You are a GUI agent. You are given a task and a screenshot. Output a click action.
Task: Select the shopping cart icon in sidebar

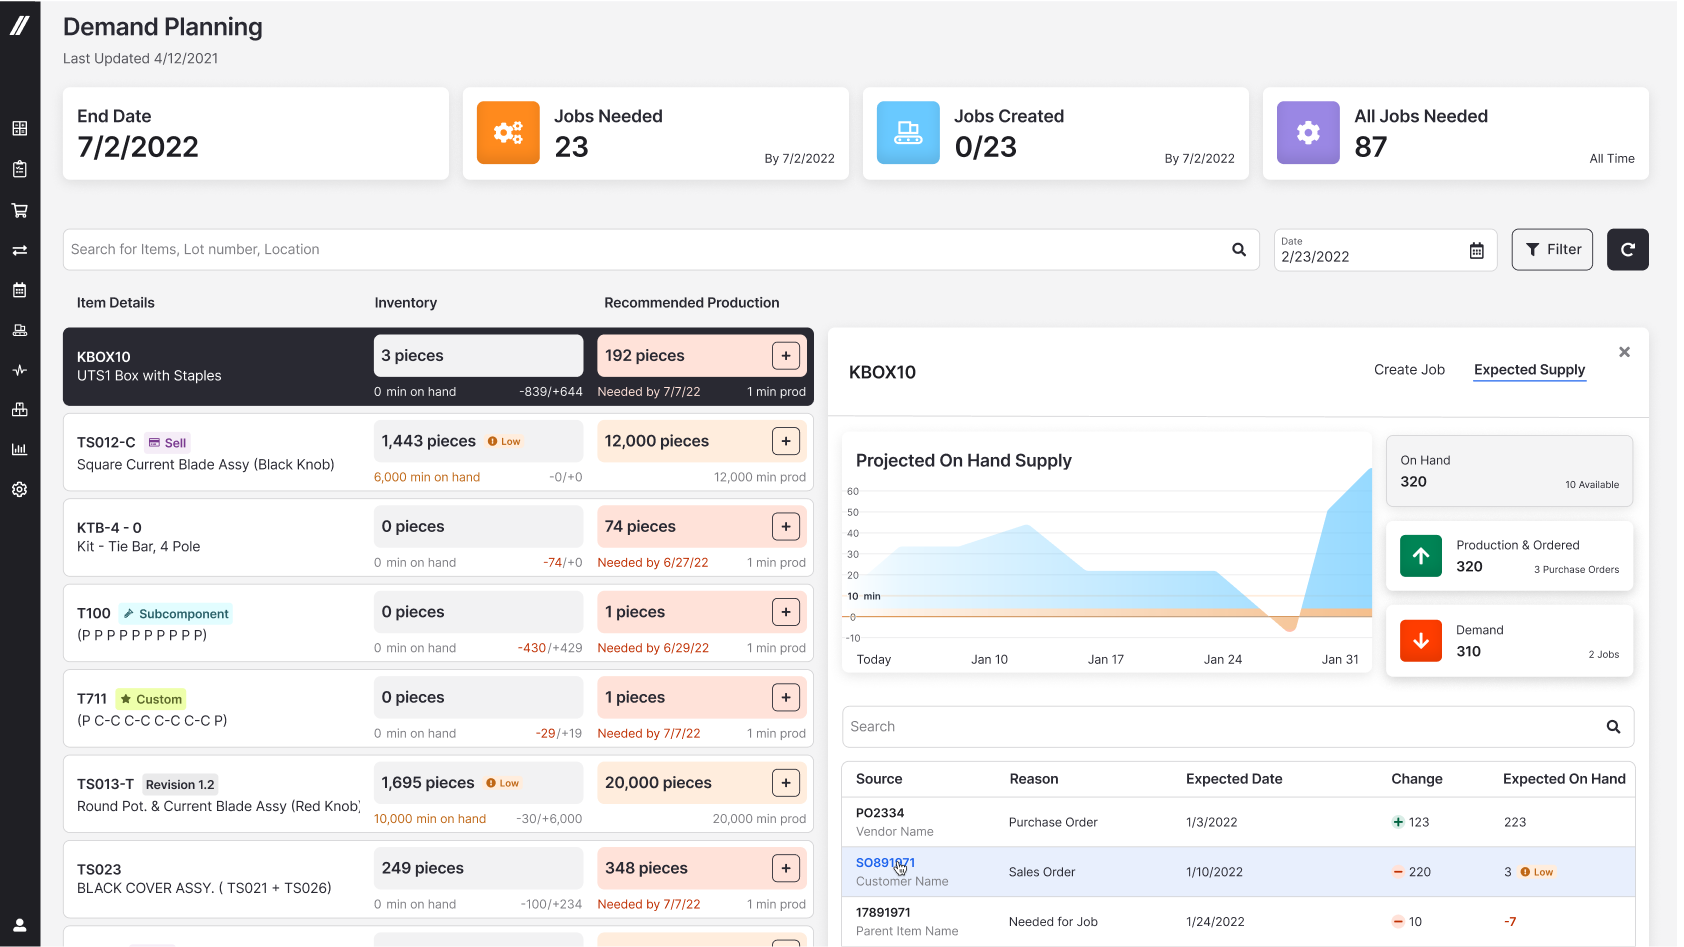pyautogui.click(x=19, y=210)
